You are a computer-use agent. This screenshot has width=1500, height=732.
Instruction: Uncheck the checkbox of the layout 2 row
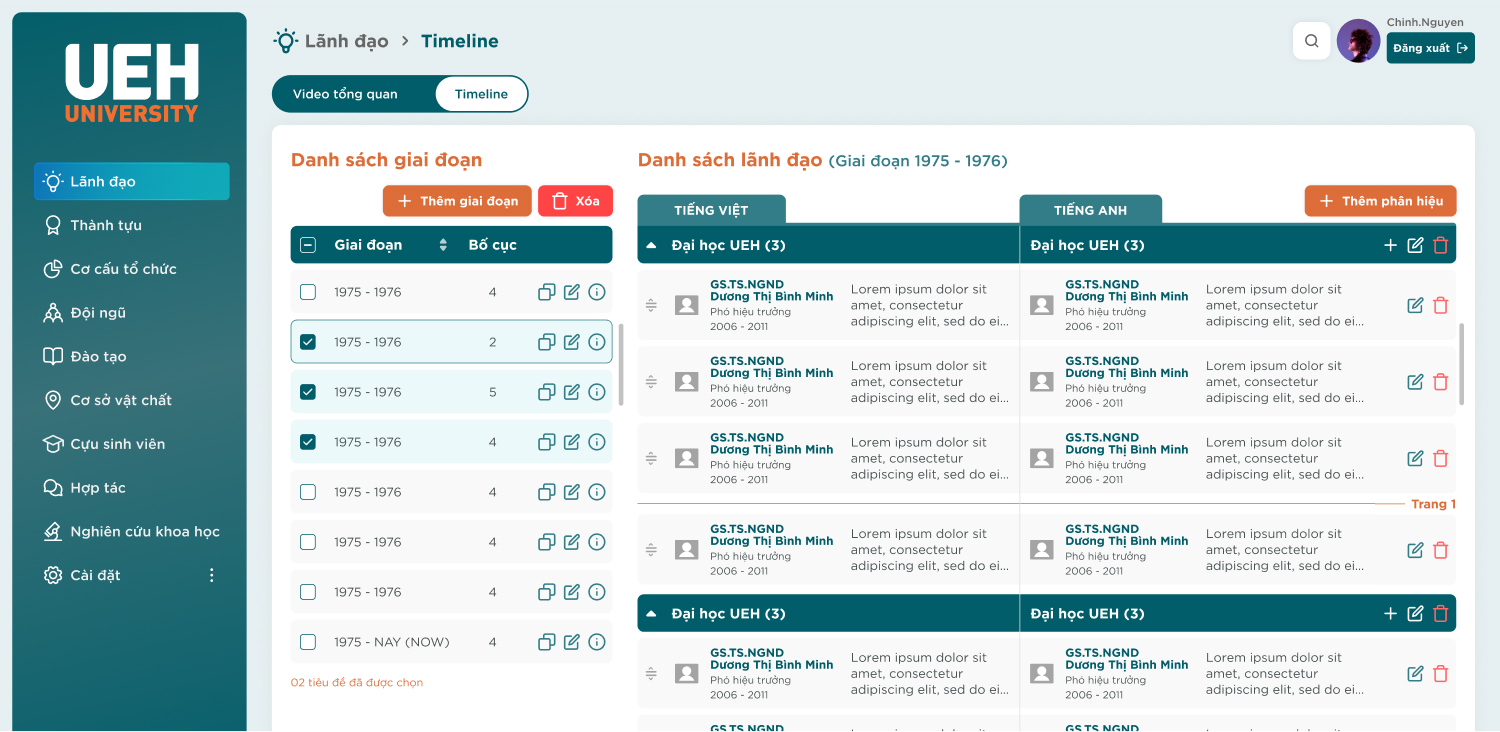tap(308, 342)
